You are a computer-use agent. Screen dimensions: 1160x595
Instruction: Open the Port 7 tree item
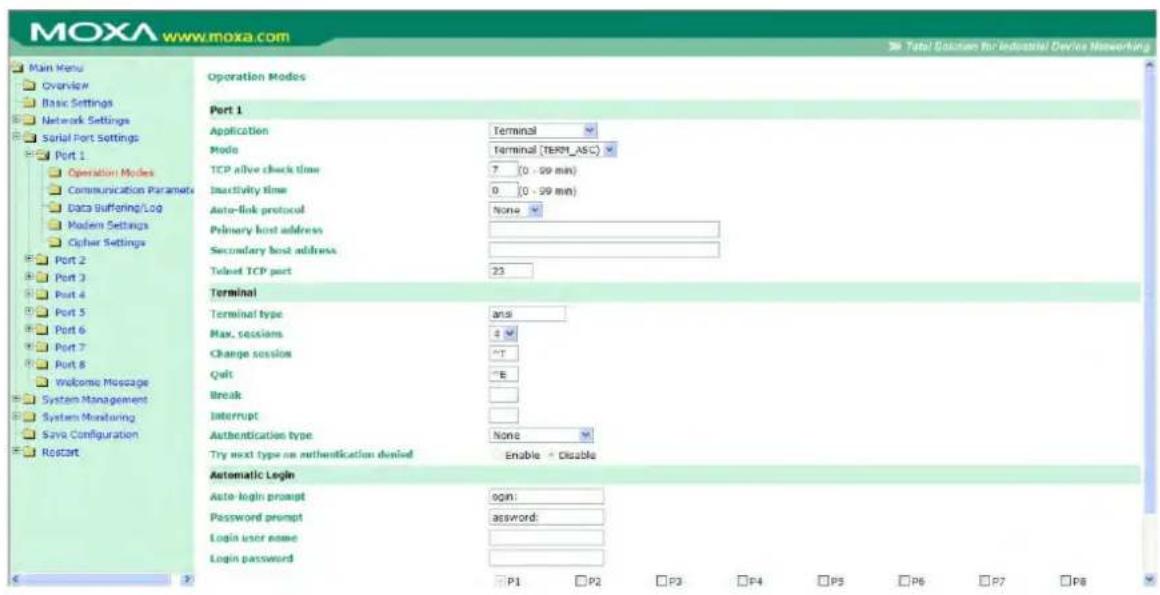[71, 346]
